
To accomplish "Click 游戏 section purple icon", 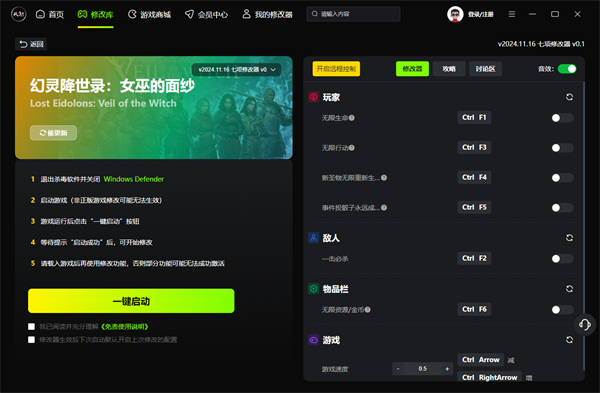I will click(x=313, y=340).
